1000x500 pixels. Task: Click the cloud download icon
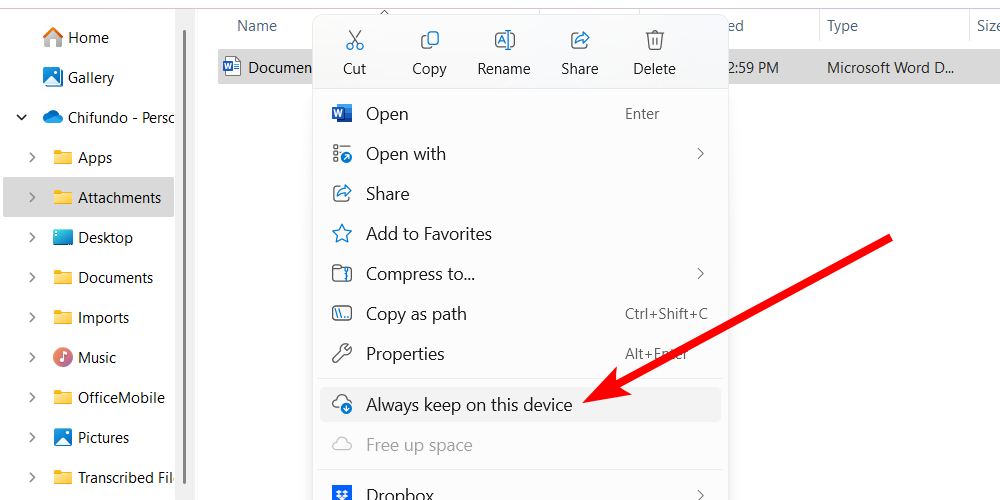tap(342, 404)
